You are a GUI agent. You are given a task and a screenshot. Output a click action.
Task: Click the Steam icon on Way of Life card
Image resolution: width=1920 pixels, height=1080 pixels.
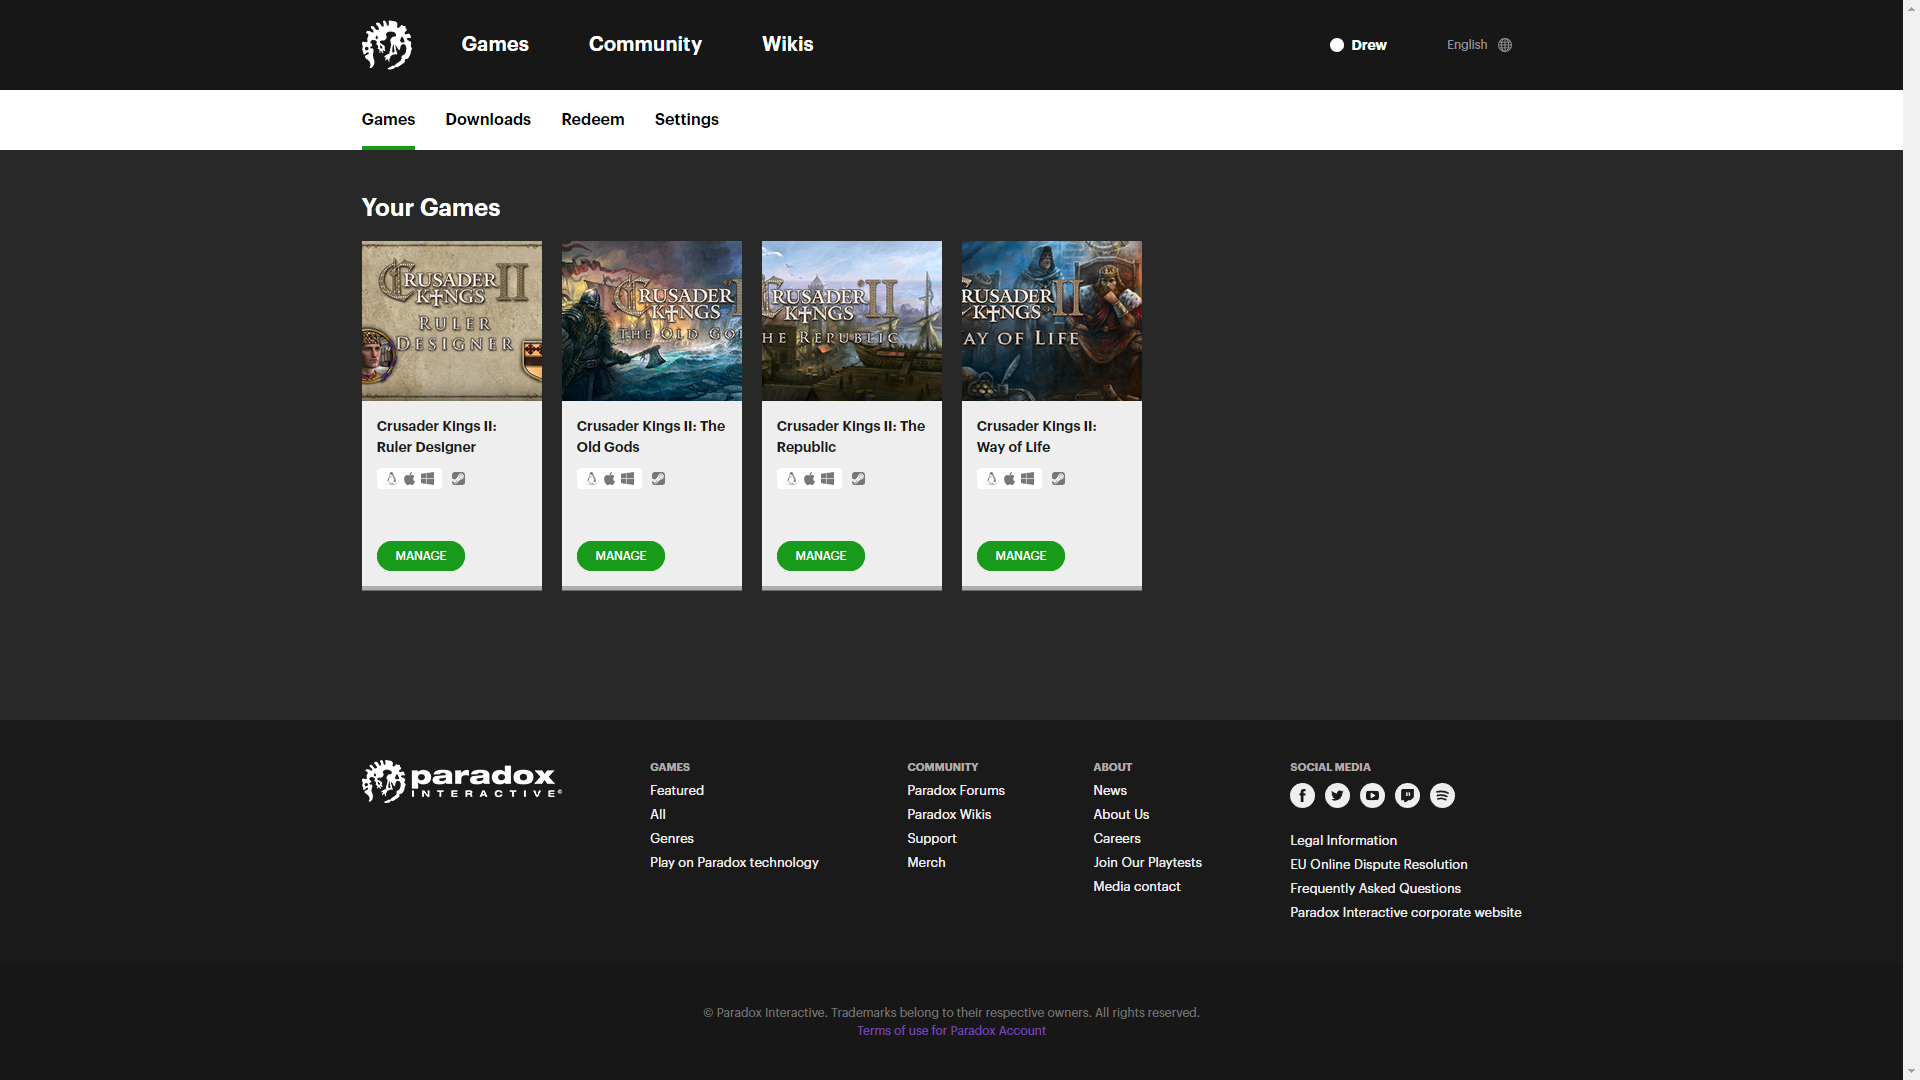point(1058,479)
